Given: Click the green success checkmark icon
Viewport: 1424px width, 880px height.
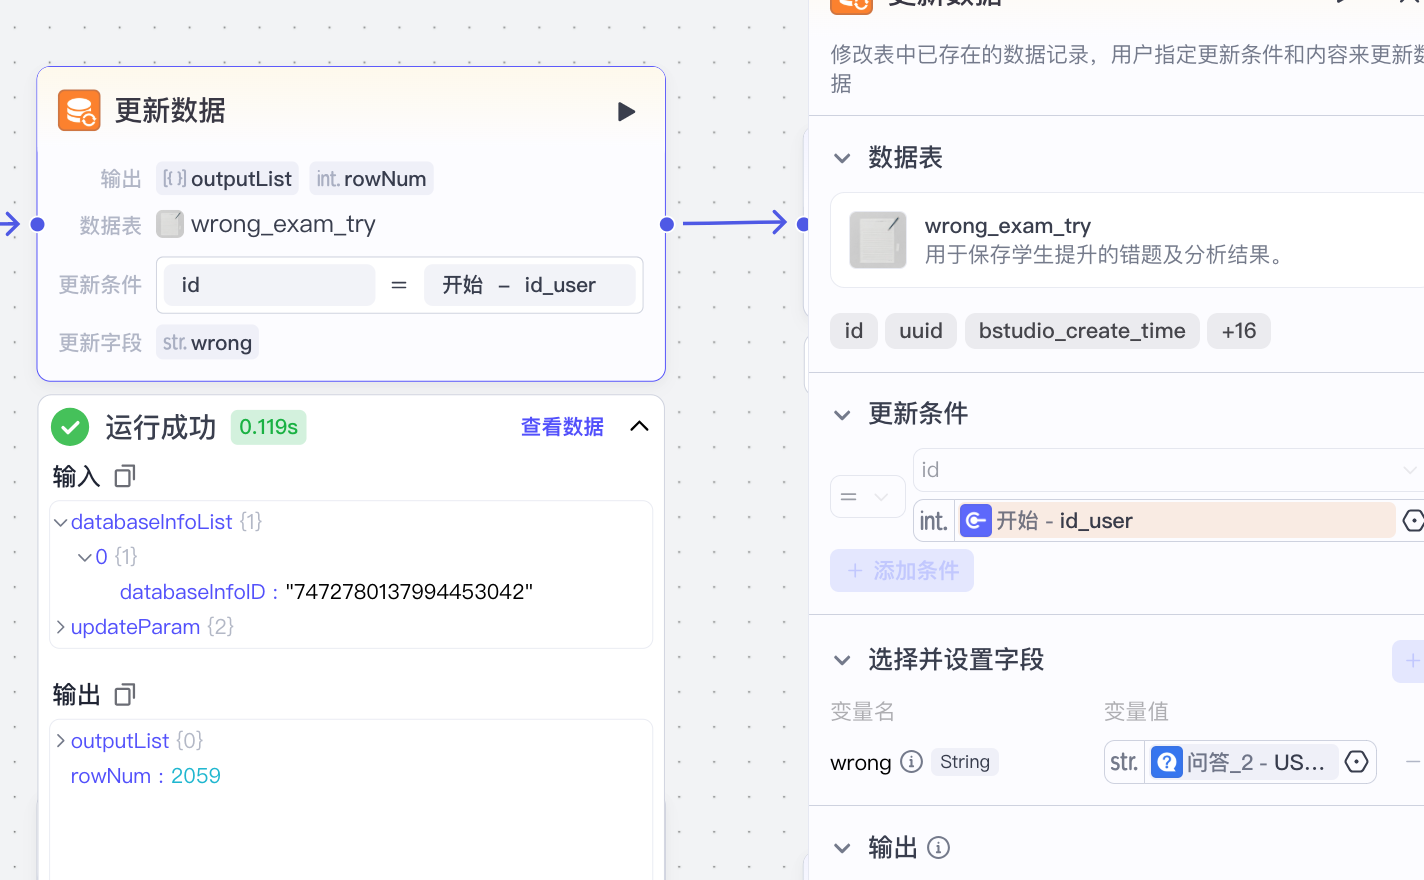Looking at the screenshot, I should [70, 427].
